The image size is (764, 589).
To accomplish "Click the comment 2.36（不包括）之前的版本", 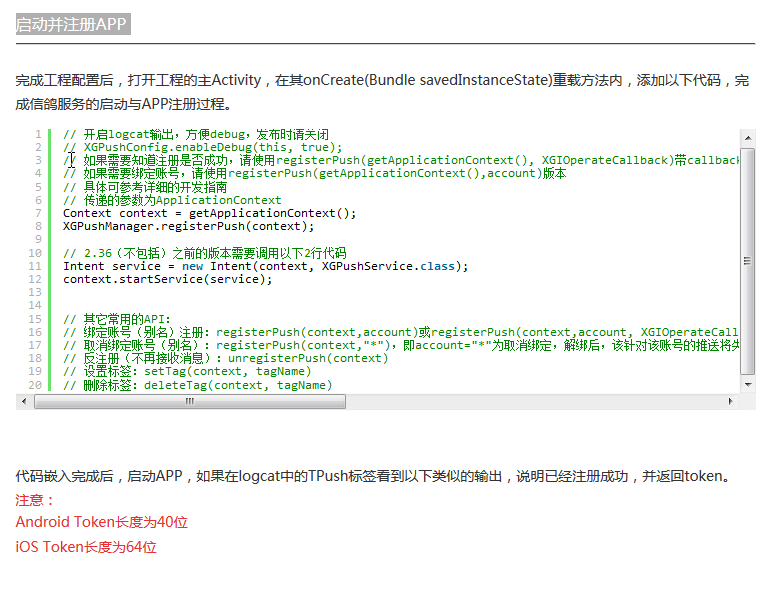I will click(x=205, y=253).
